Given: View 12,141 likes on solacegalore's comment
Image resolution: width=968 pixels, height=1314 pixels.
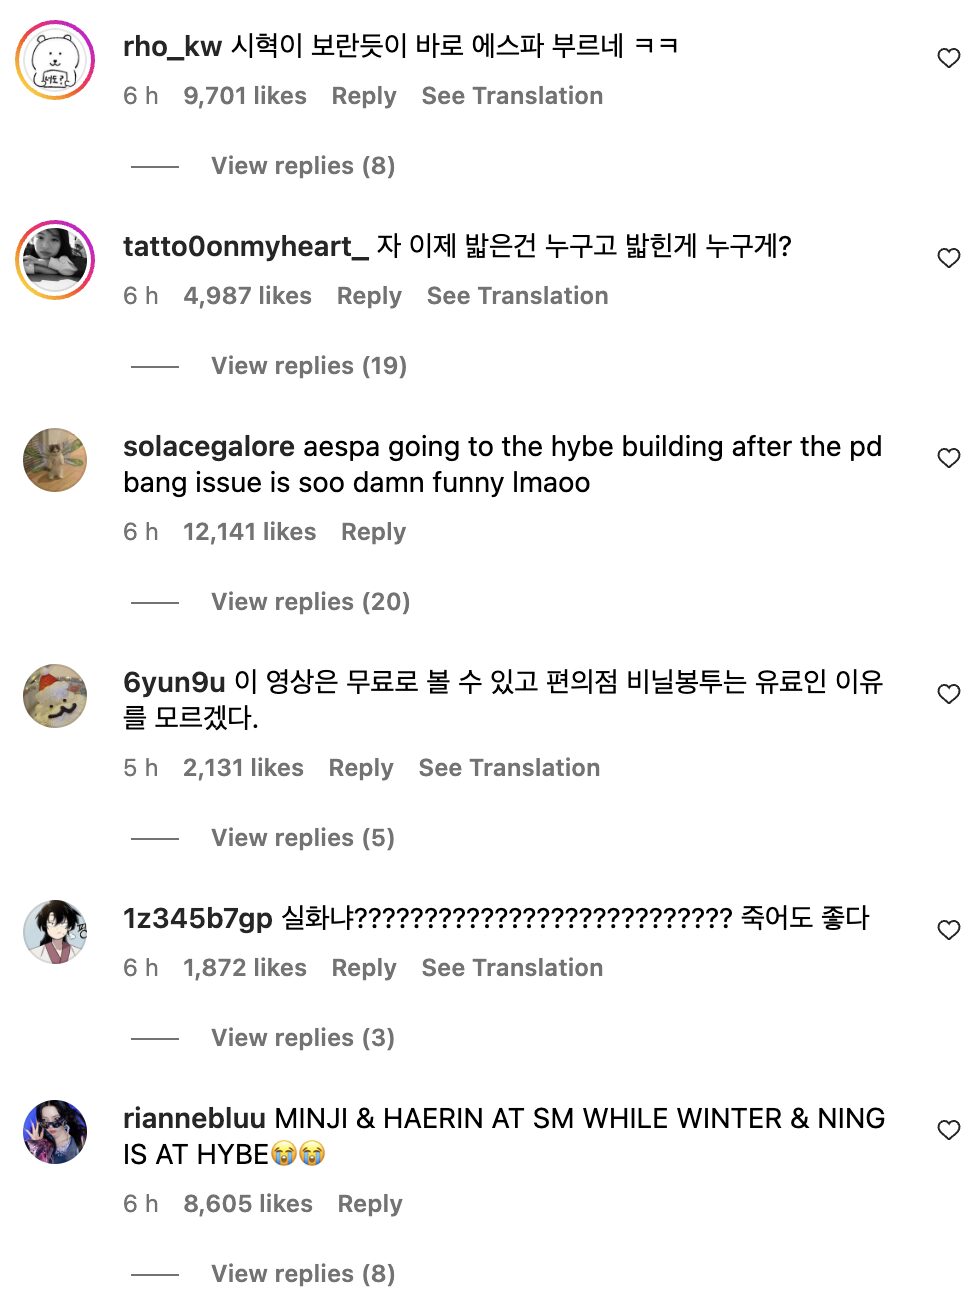Looking at the screenshot, I should coord(249,532).
